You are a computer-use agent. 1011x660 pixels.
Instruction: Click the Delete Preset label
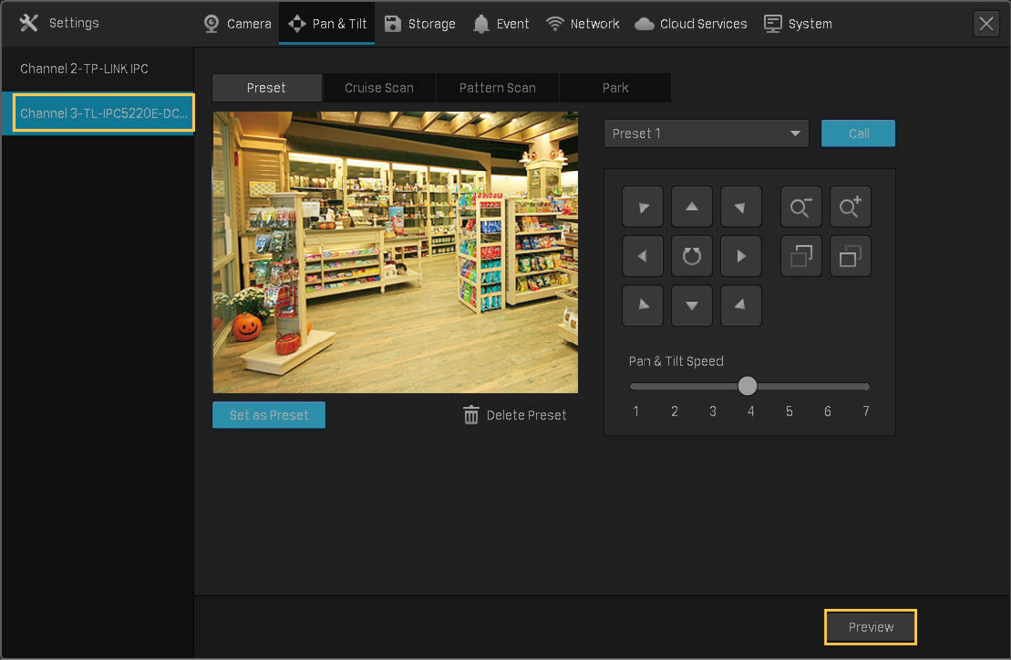526,416
